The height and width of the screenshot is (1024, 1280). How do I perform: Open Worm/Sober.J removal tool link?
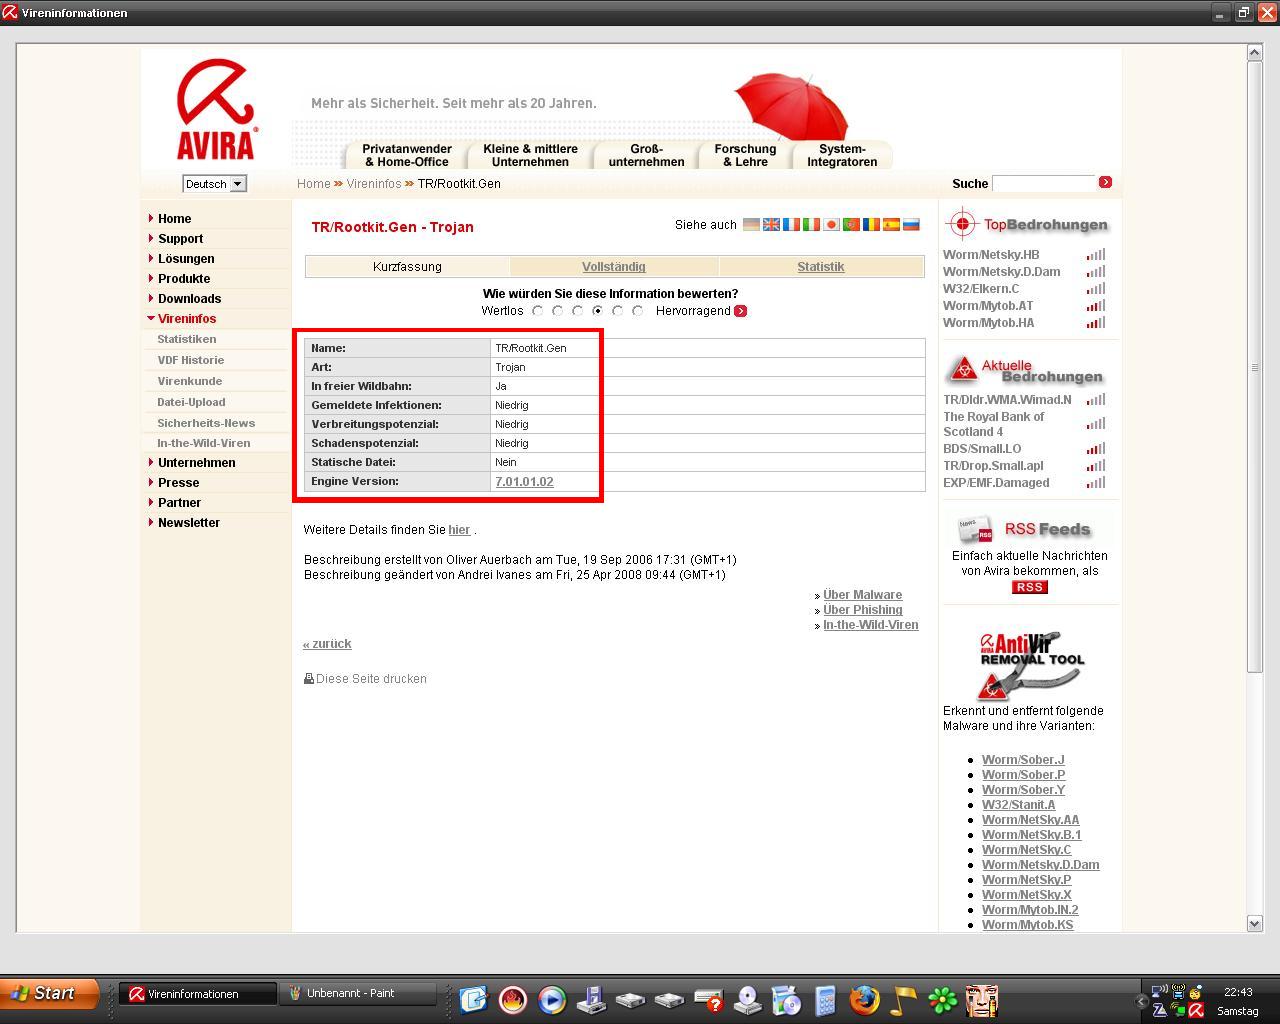1023,760
